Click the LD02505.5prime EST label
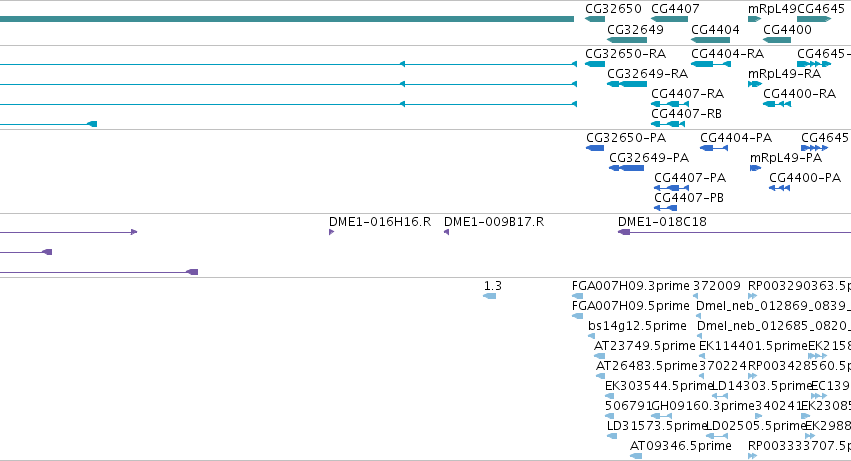The width and height of the screenshot is (851, 461). coord(755,426)
